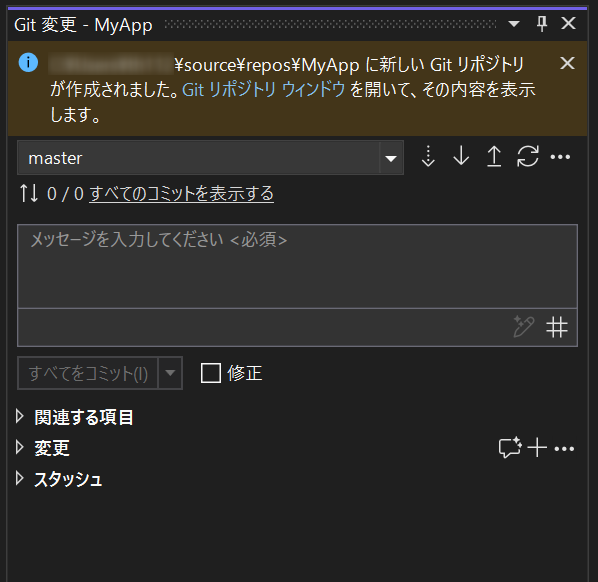Click the Pull down-arrow icon
This screenshot has width=598, height=582.
[461, 156]
